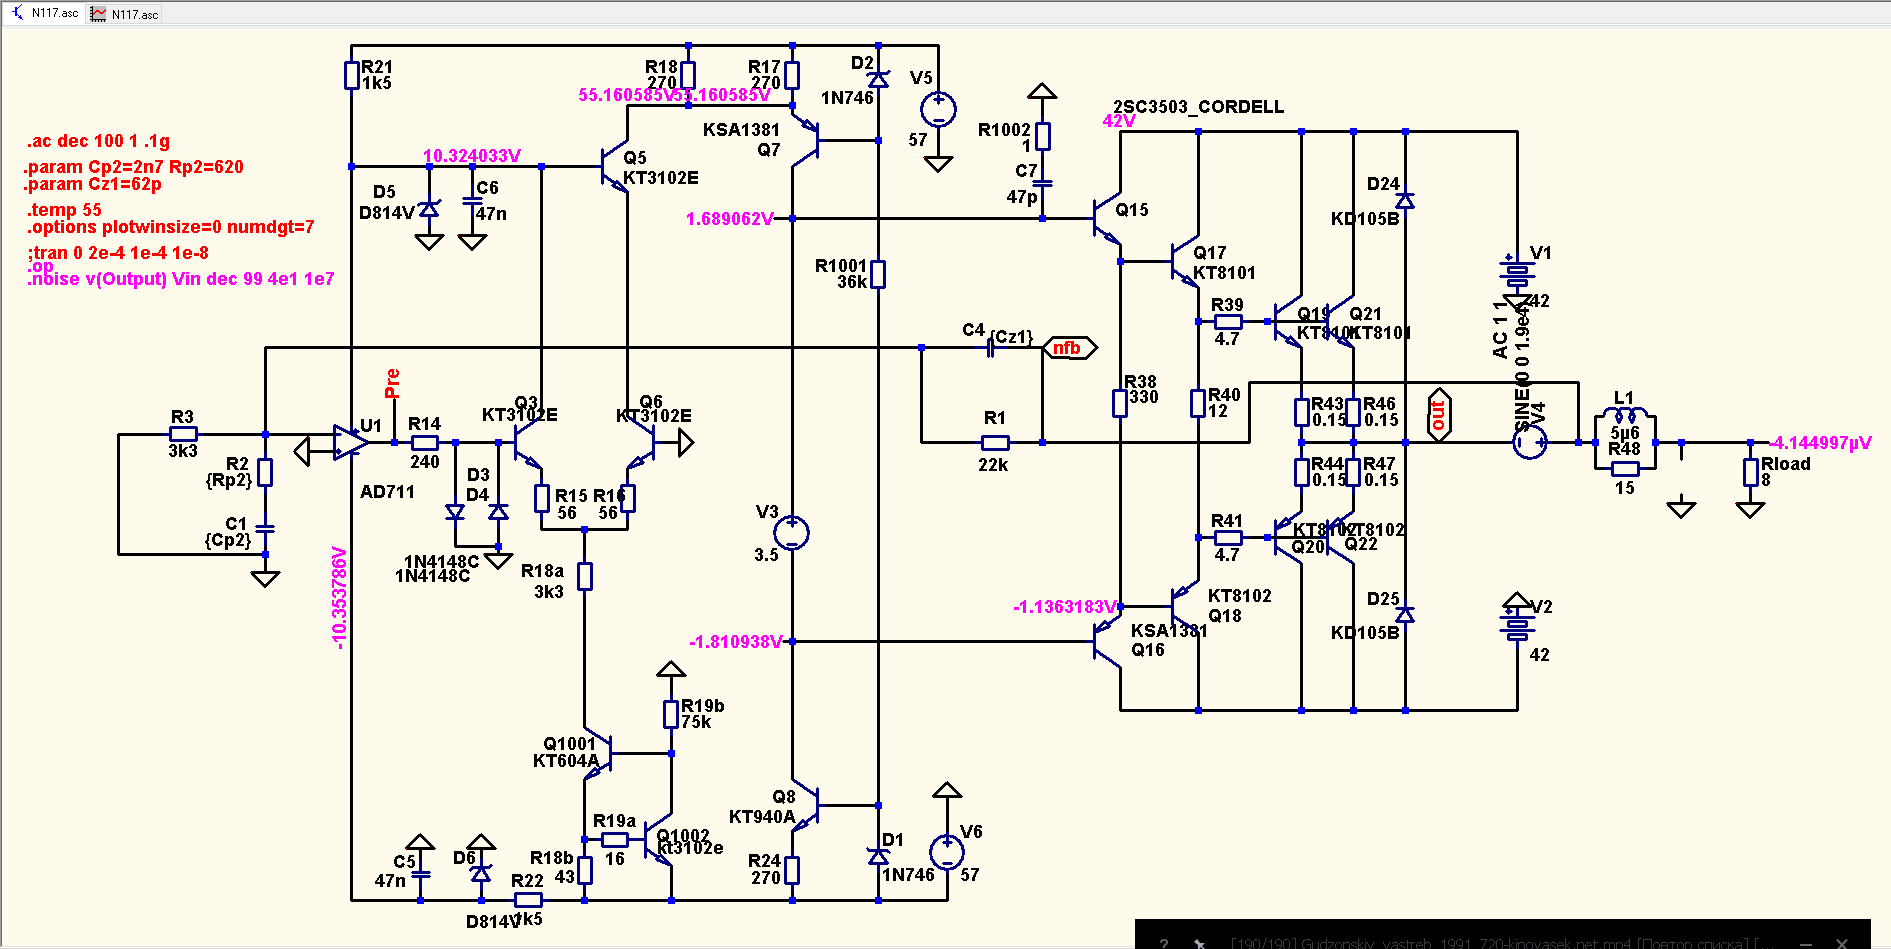Switch to the N117.asc schematic tab
This screenshot has height=949, width=1891.
pos(45,13)
